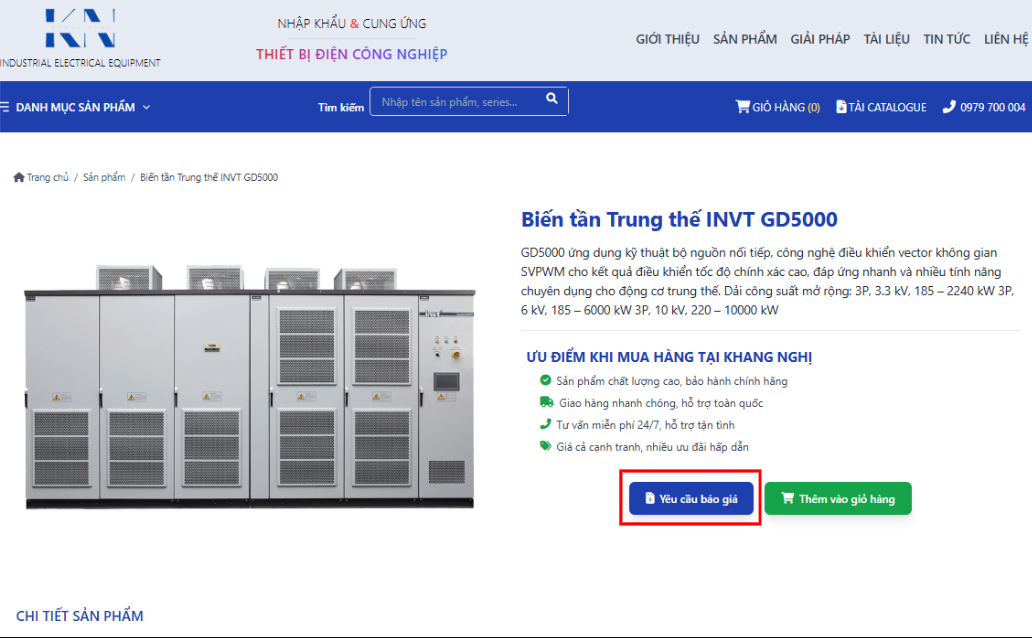The height and width of the screenshot is (638, 1032).
Task: Click the THIẾT BỊ ĐIỆN CÔNG NGHIỆP tagline
Action: pyautogui.click(x=351, y=54)
